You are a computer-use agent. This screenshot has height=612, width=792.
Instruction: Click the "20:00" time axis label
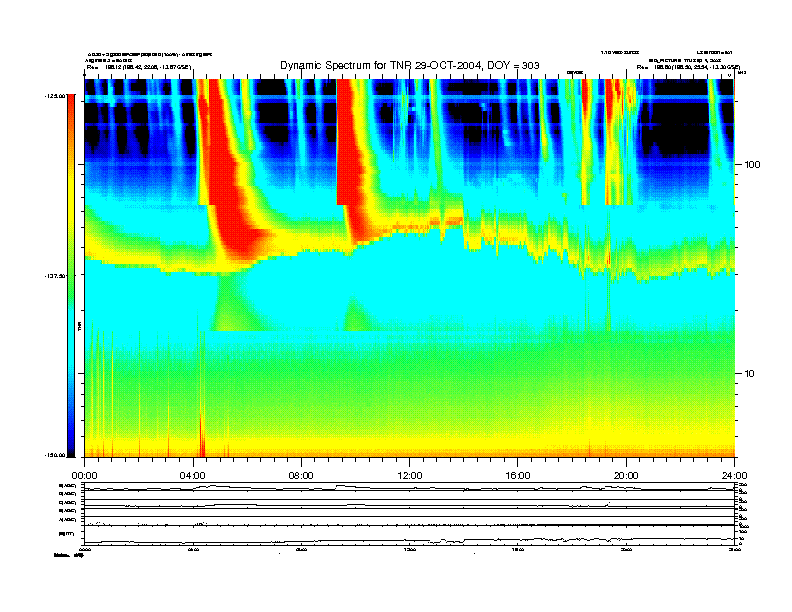click(626, 475)
